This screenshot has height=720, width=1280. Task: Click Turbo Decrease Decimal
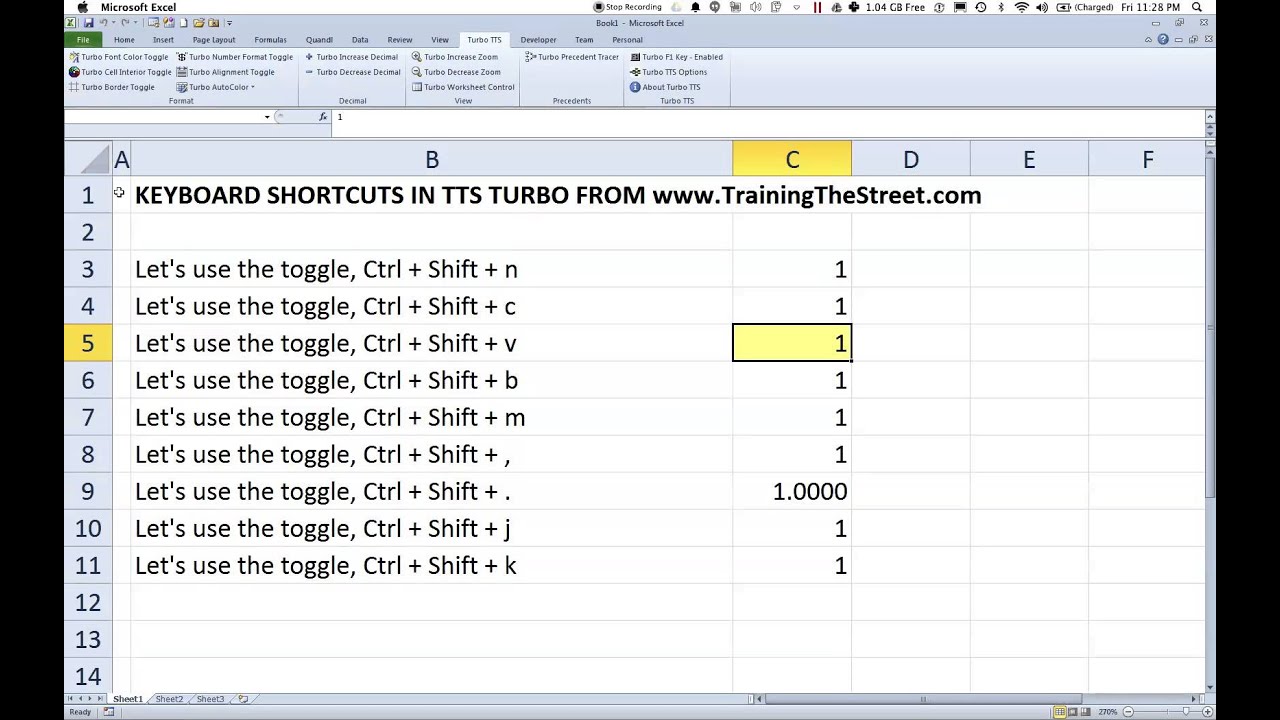click(x=353, y=72)
